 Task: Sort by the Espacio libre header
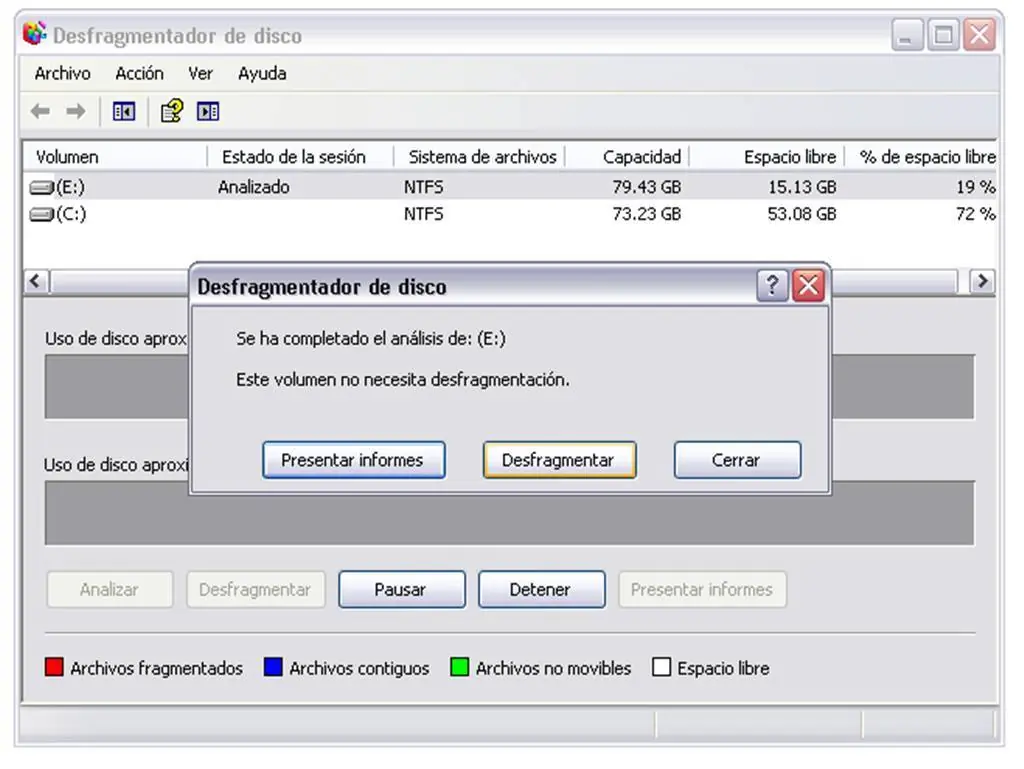point(767,157)
